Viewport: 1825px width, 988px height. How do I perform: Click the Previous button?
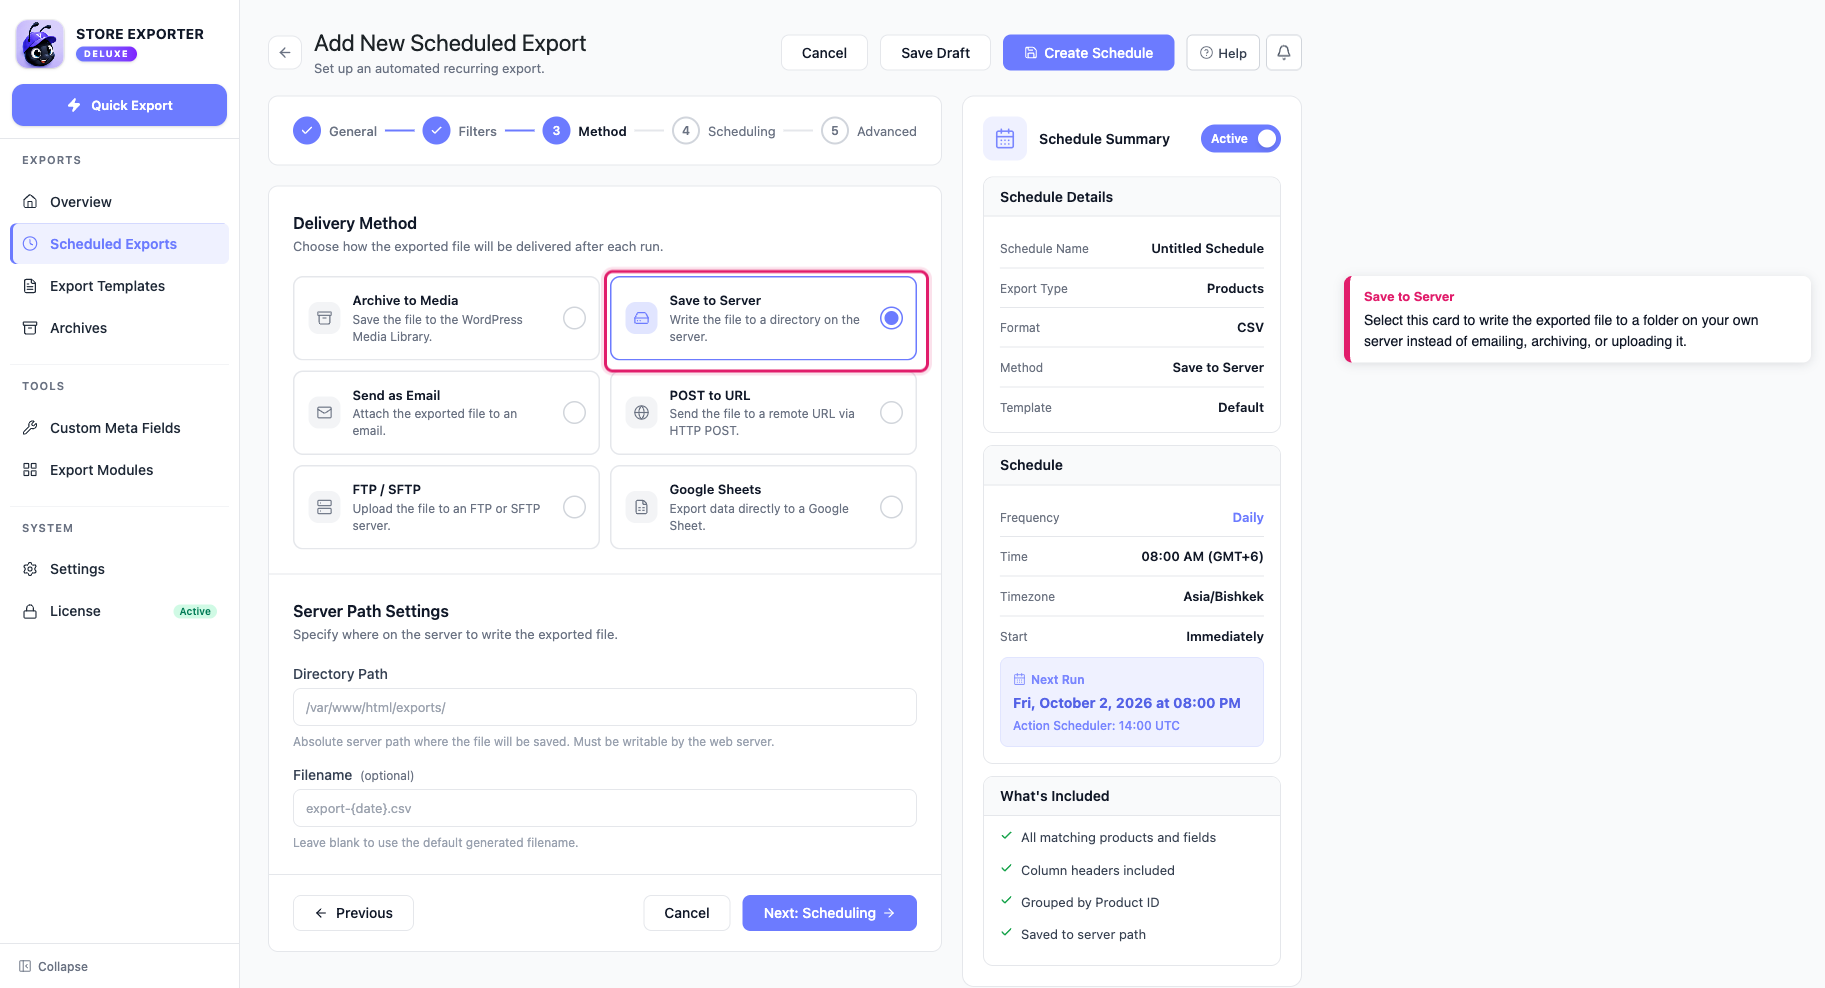pos(353,913)
